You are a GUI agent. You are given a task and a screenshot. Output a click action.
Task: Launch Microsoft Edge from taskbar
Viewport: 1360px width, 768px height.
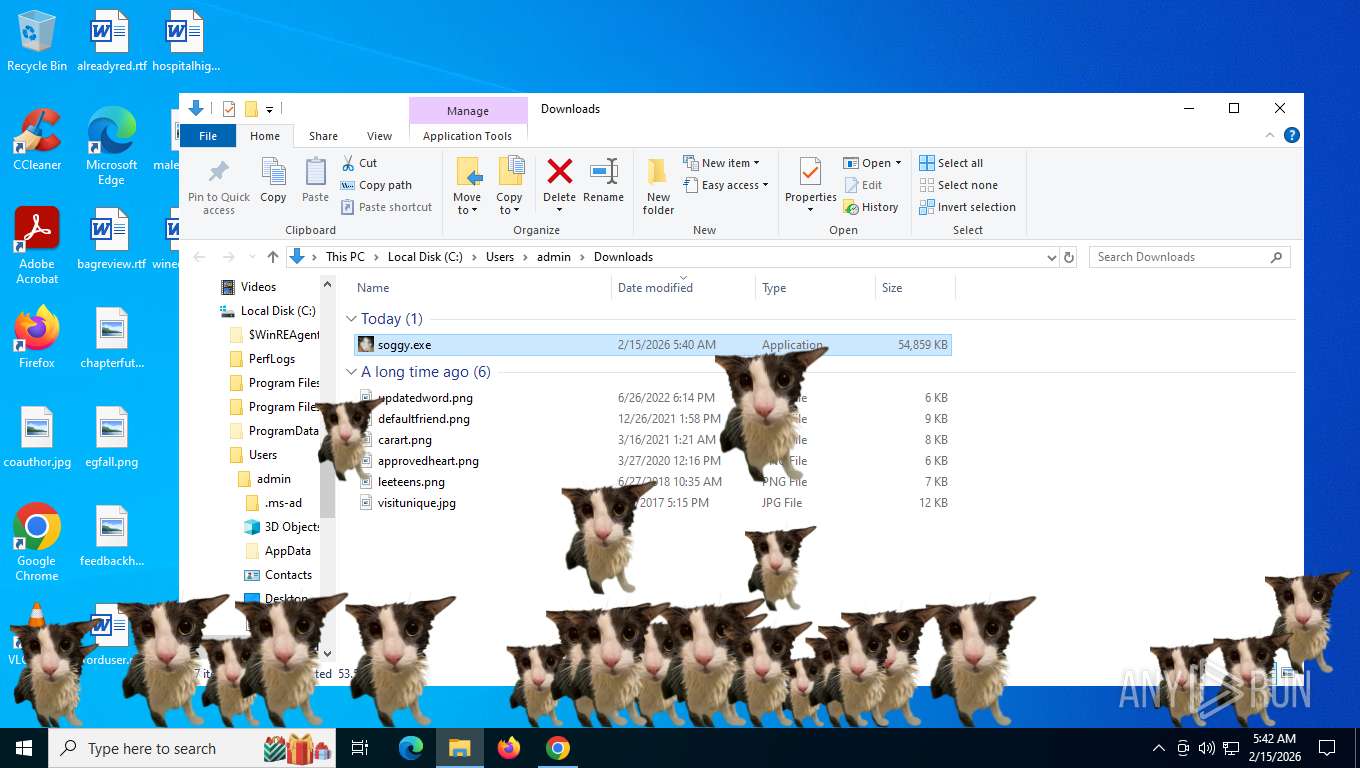click(411, 748)
